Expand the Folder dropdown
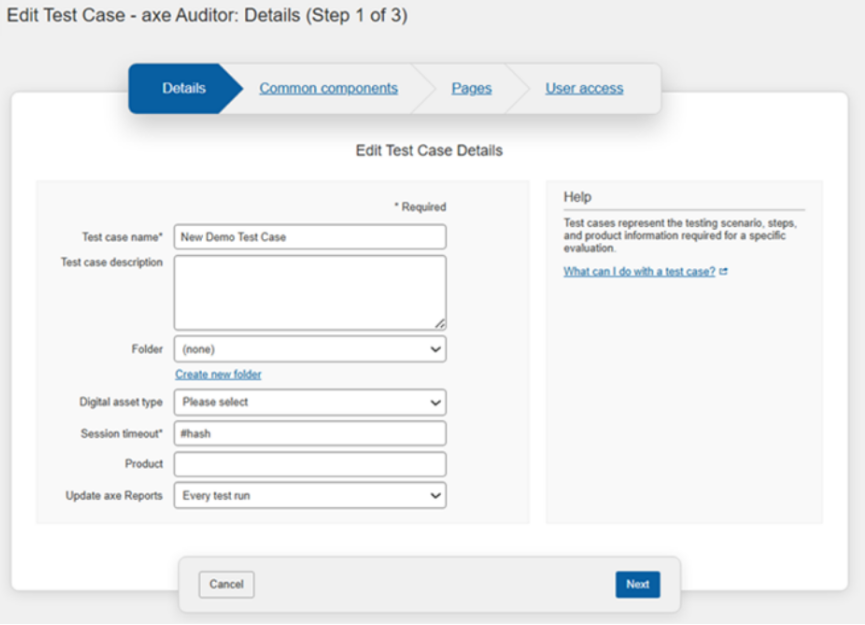The width and height of the screenshot is (865, 625). [x=310, y=349]
